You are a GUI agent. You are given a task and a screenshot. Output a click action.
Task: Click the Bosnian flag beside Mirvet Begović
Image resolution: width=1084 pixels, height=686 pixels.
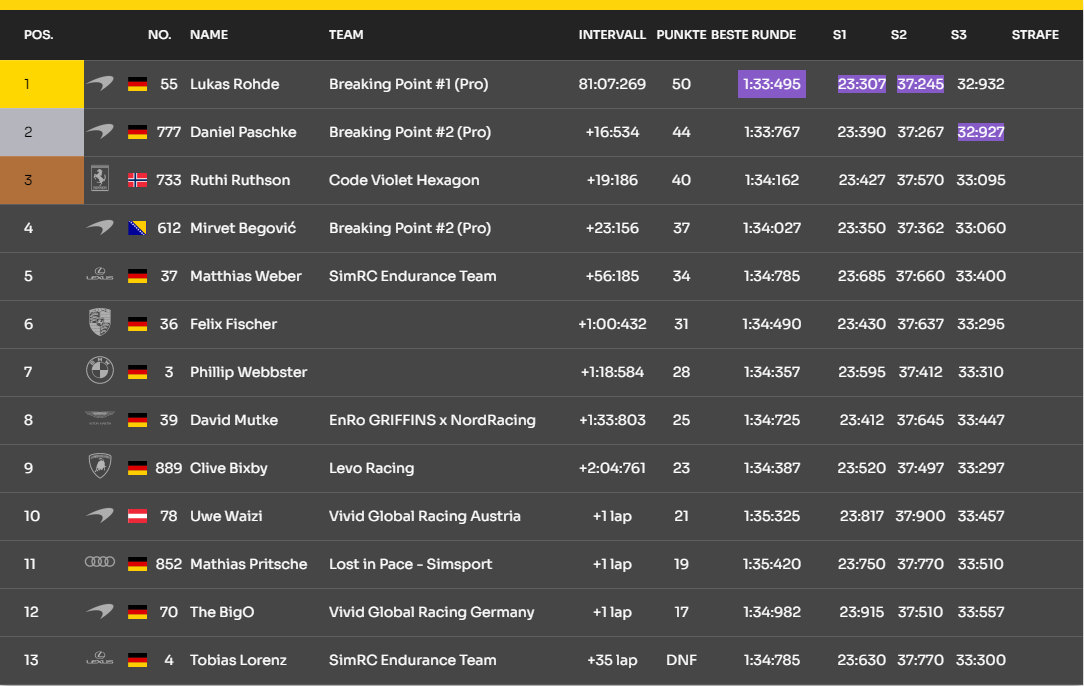point(138,229)
